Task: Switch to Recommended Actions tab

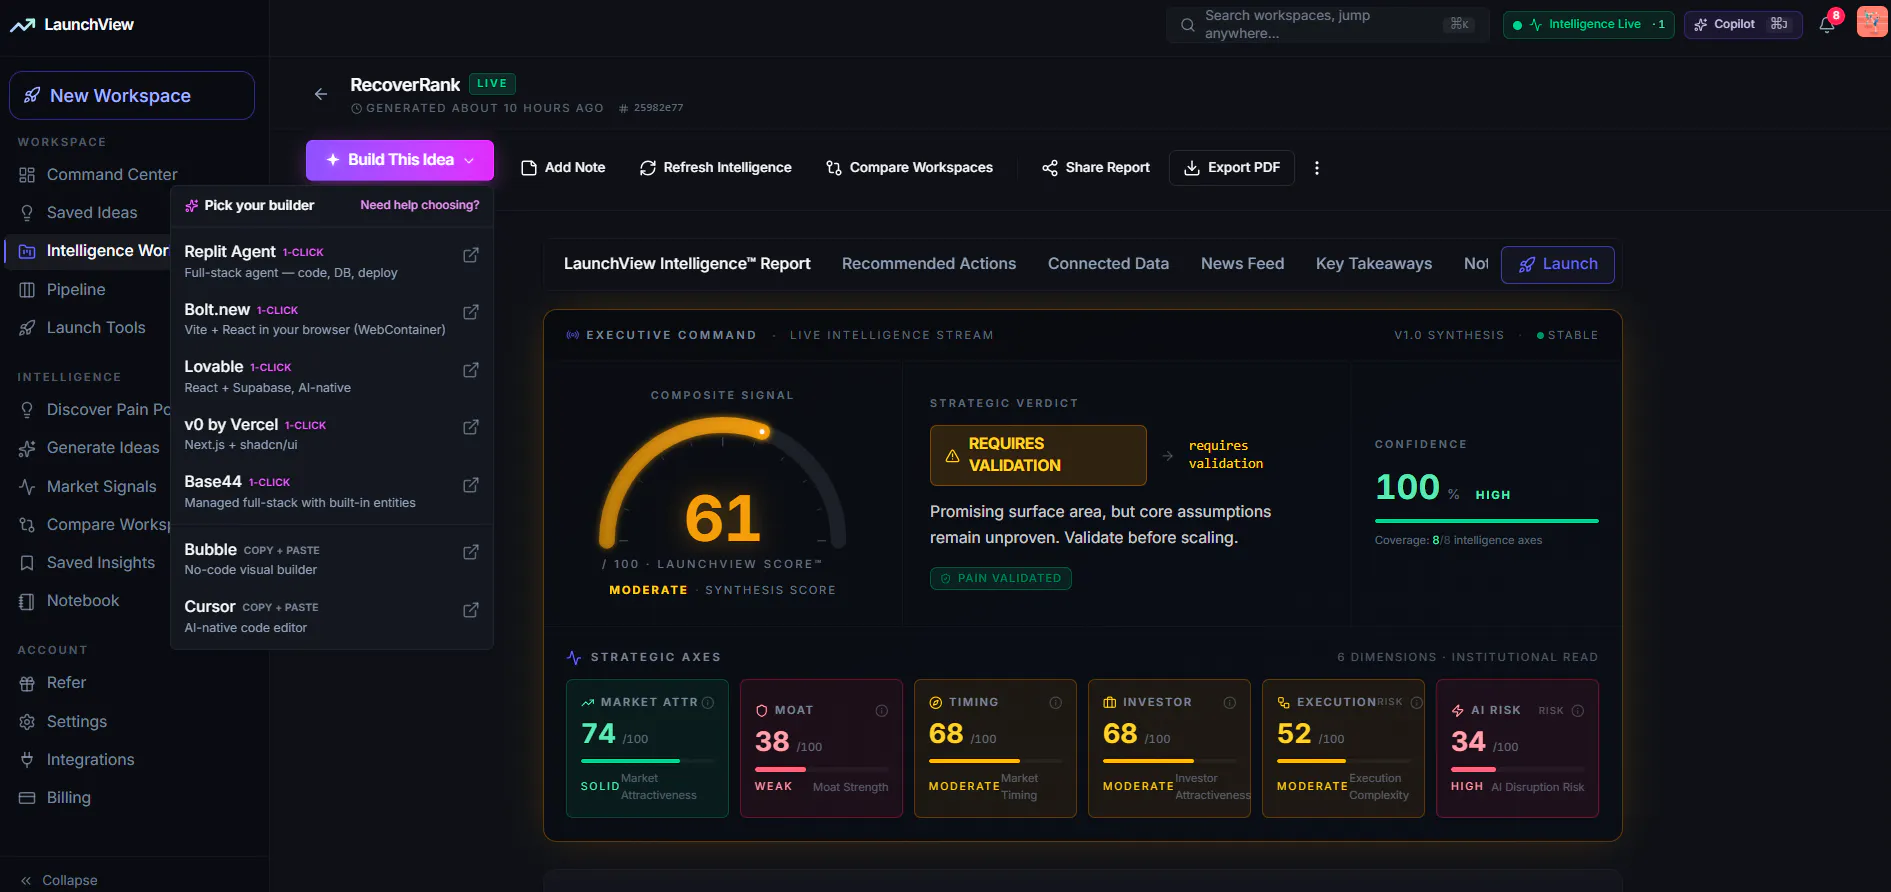Action: pos(929,264)
